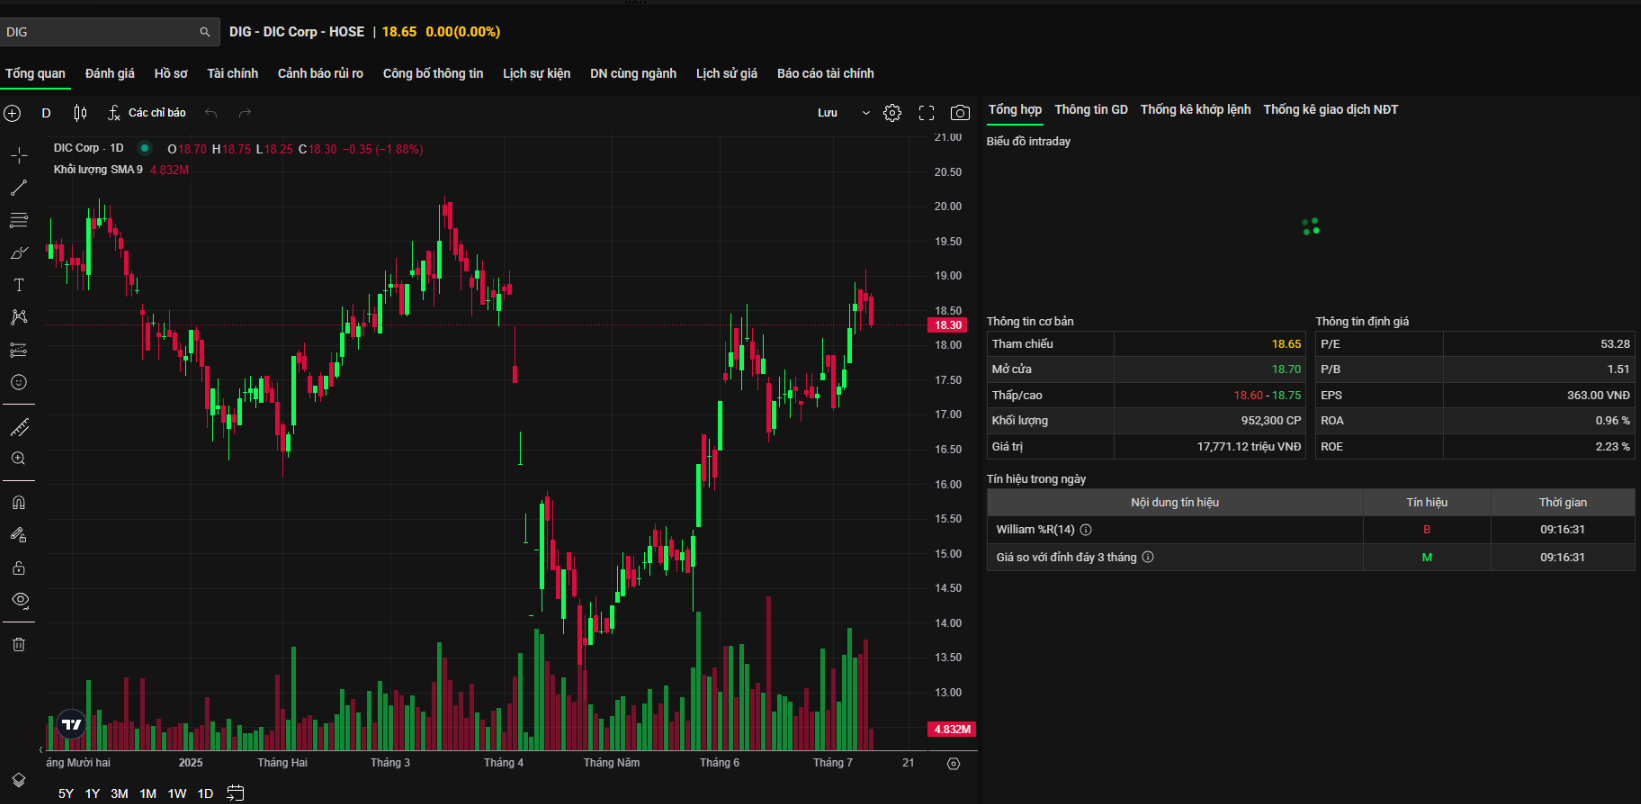
Task: Click the TradingView logo on the chart
Action: 71,724
